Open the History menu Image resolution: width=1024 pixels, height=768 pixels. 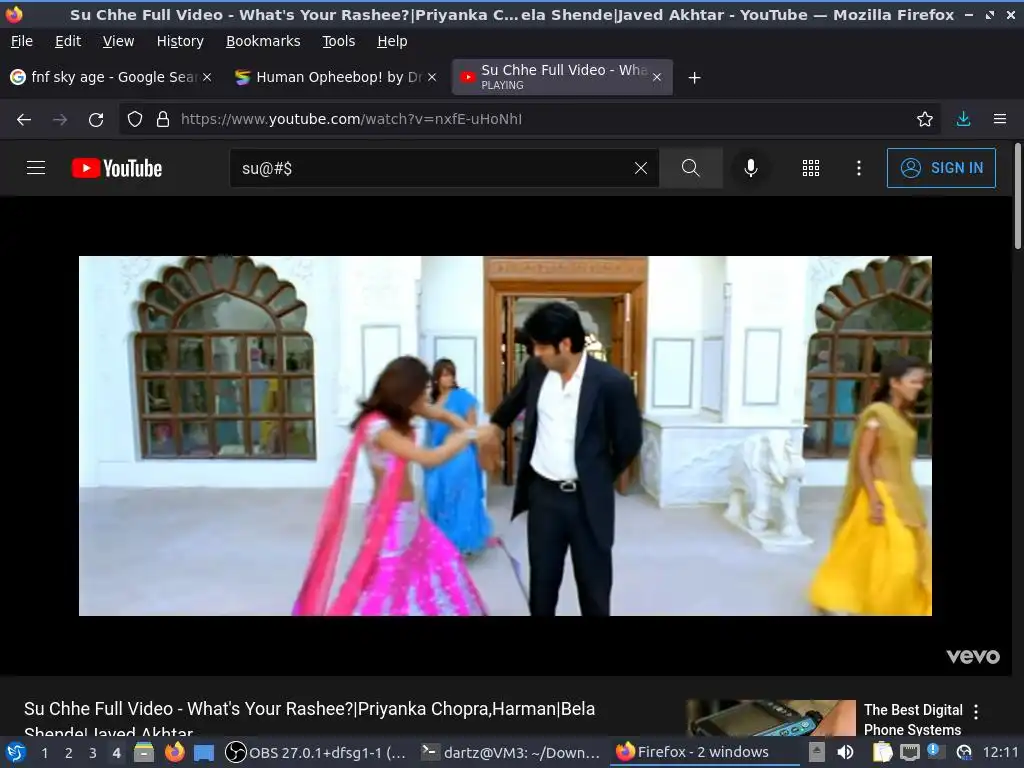[x=180, y=41]
